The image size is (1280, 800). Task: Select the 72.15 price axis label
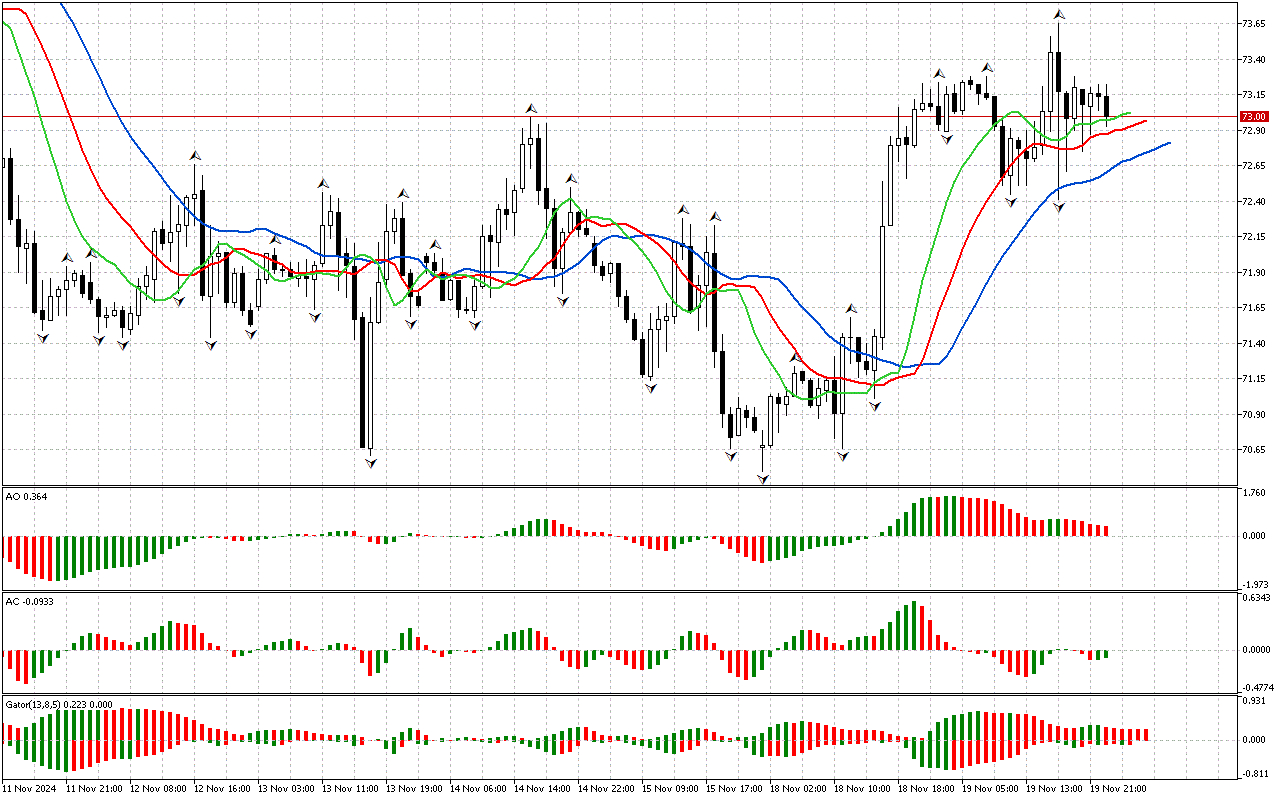pos(1254,237)
